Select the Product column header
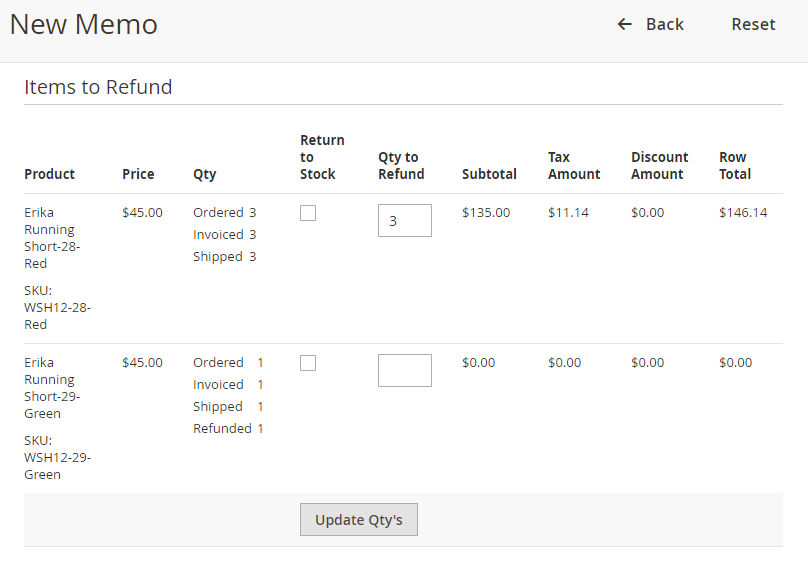808x573 pixels. (49, 174)
